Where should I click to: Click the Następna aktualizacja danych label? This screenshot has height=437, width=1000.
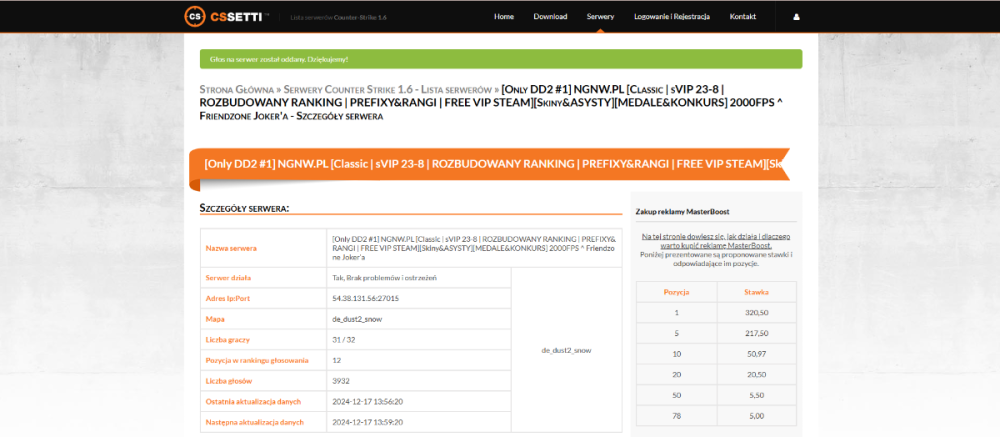click(254, 422)
